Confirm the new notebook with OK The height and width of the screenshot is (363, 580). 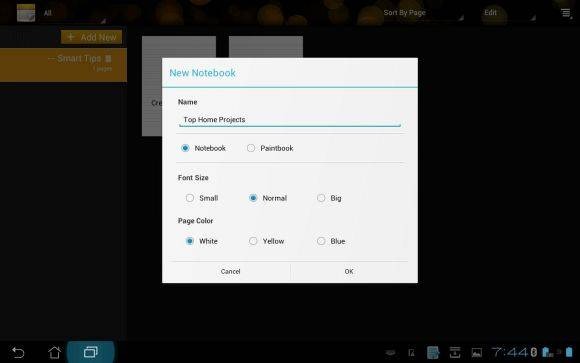click(349, 272)
